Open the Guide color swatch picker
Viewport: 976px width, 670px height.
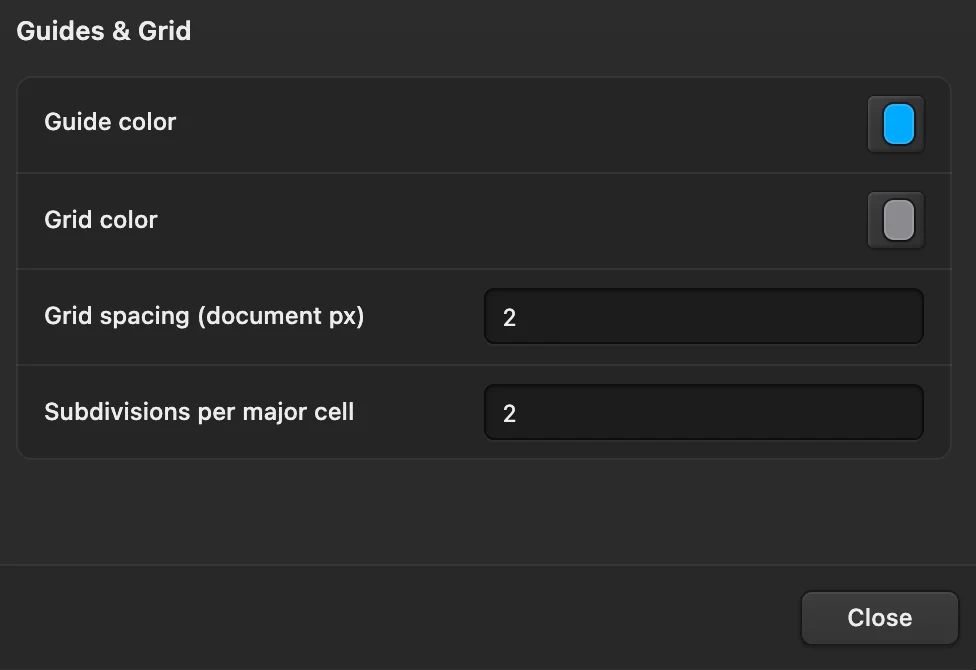pyautogui.click(x=896, y=124)
